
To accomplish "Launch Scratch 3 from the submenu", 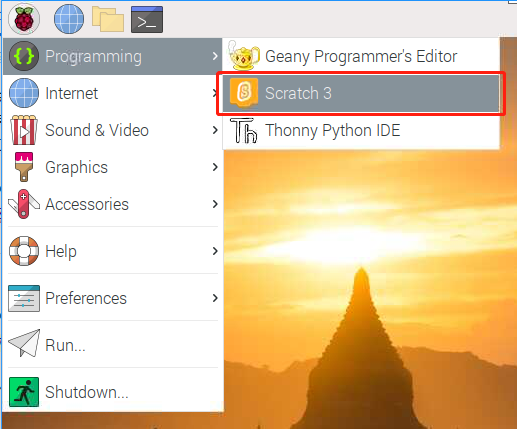I will [361, 93].
